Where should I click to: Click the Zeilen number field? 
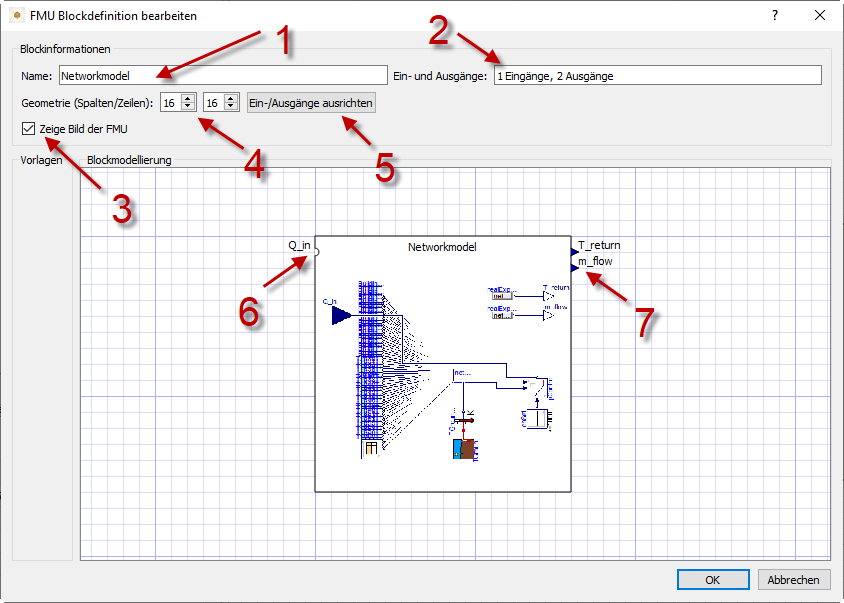click(x=214, y=102)
